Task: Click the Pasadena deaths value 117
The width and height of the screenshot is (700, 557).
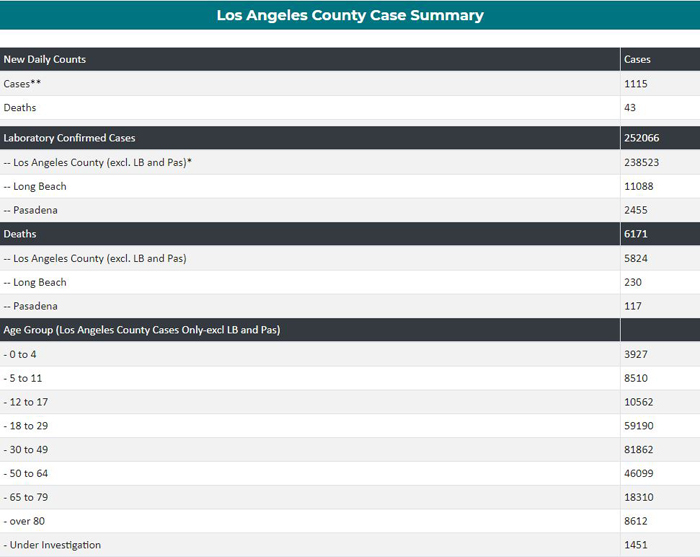Action: (x=633, y=306)
